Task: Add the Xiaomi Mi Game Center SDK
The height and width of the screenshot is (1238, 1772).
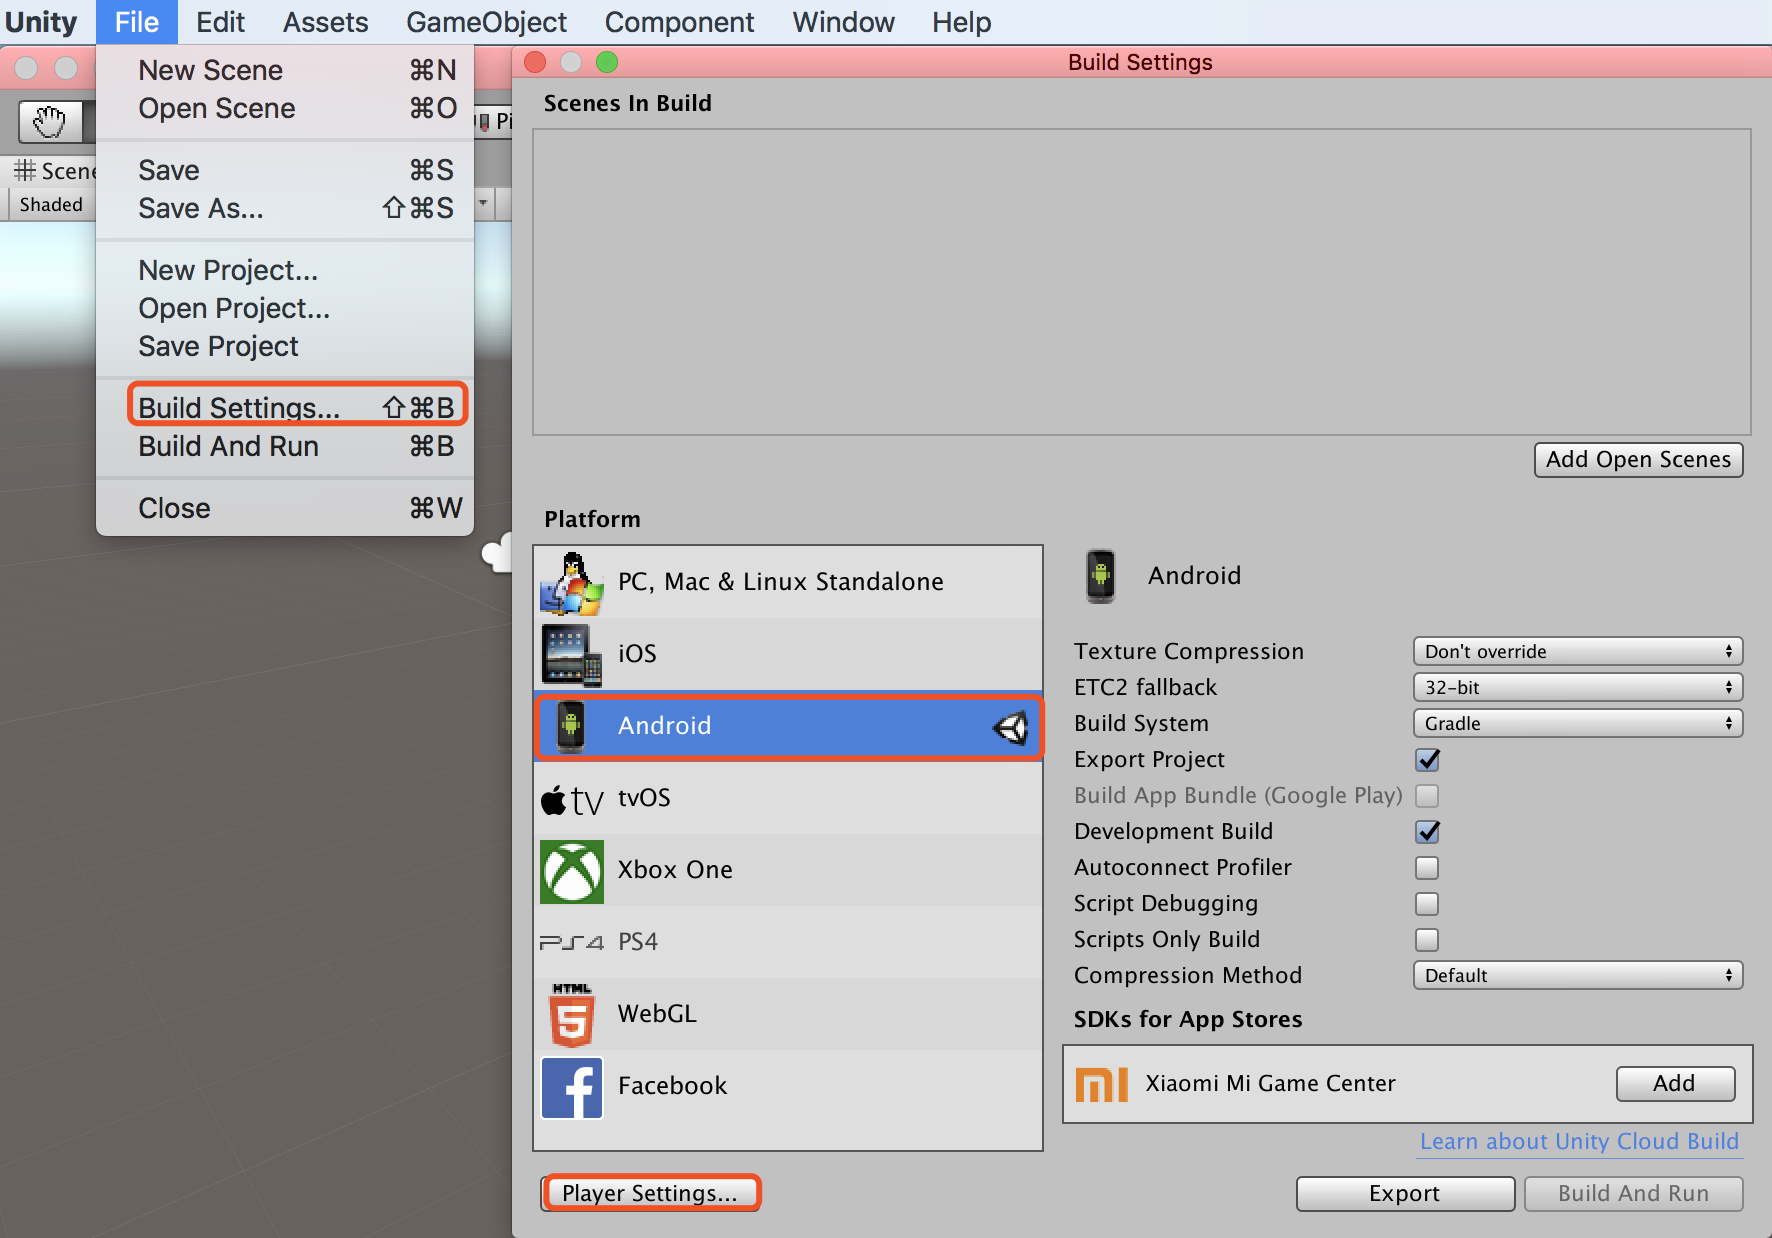Action: tap(1674, 1084)
